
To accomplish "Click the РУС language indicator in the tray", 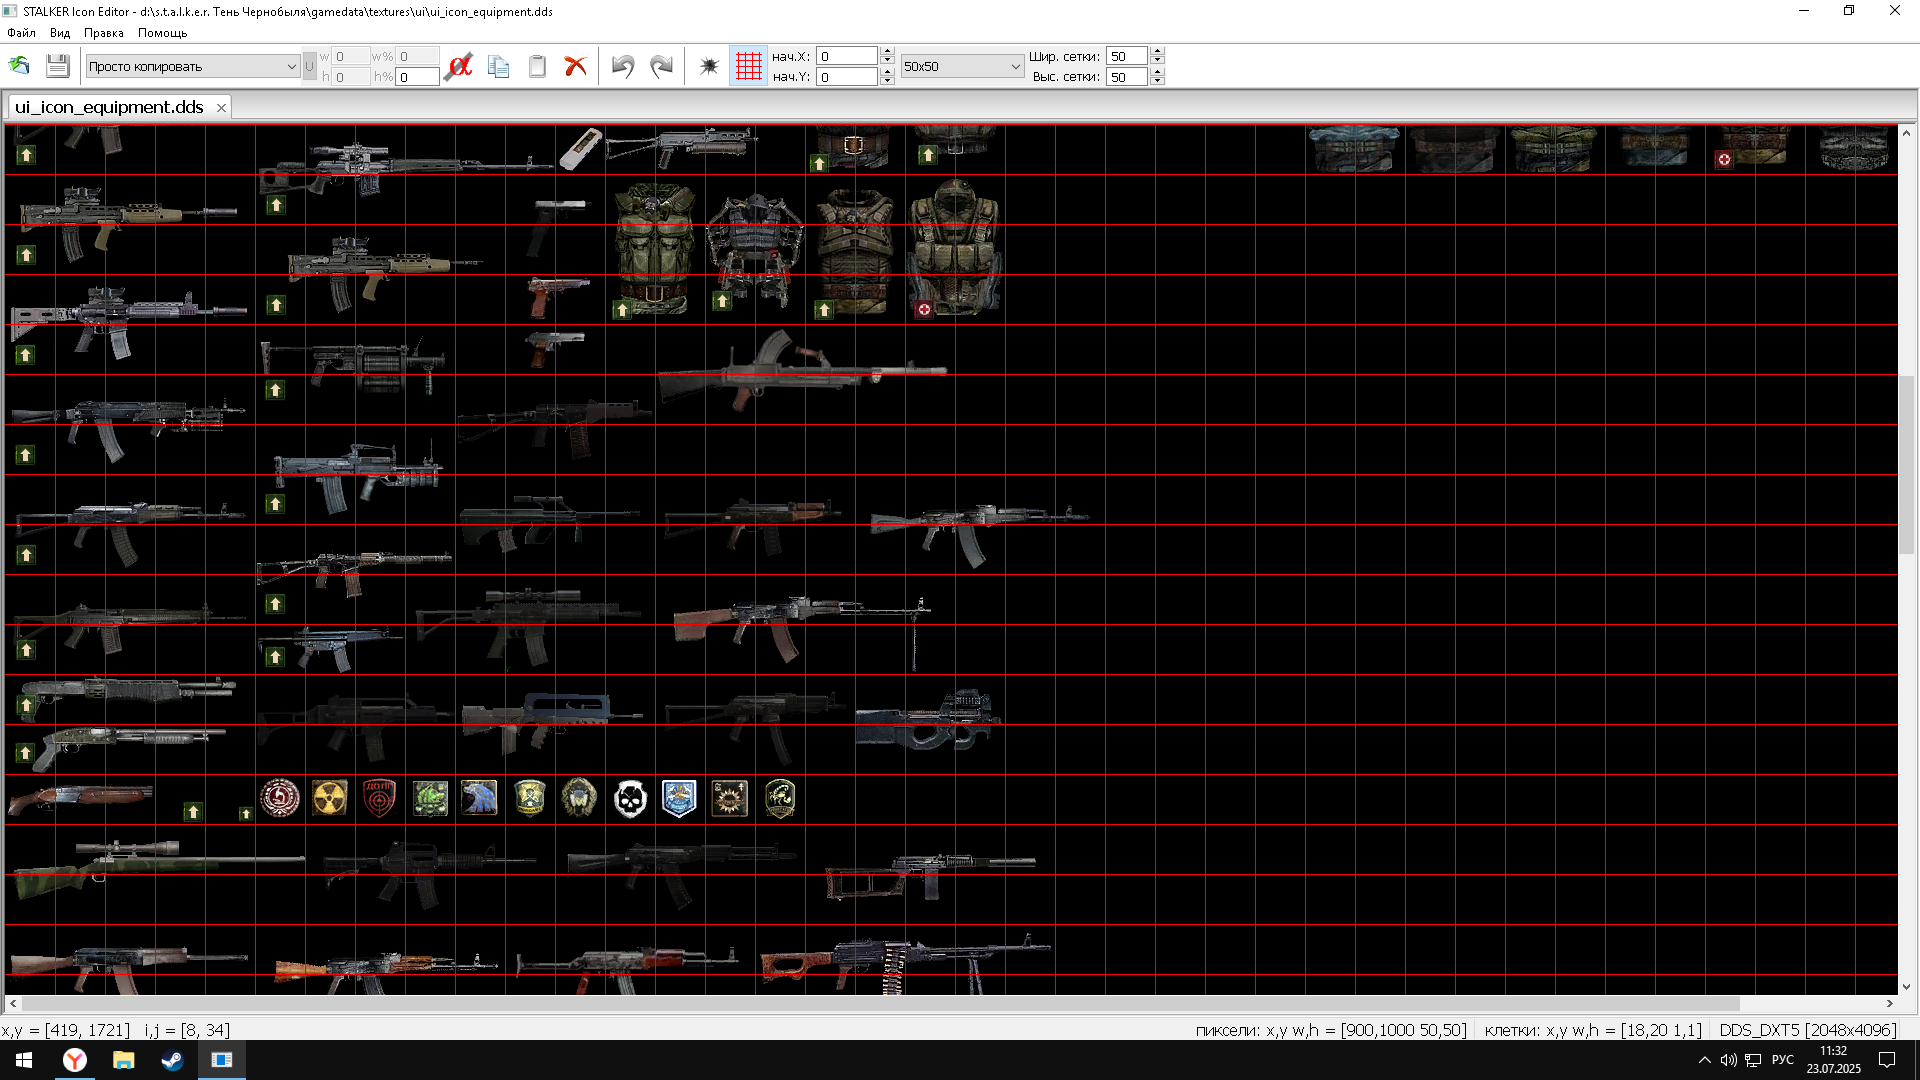I will (1783, 1060).
